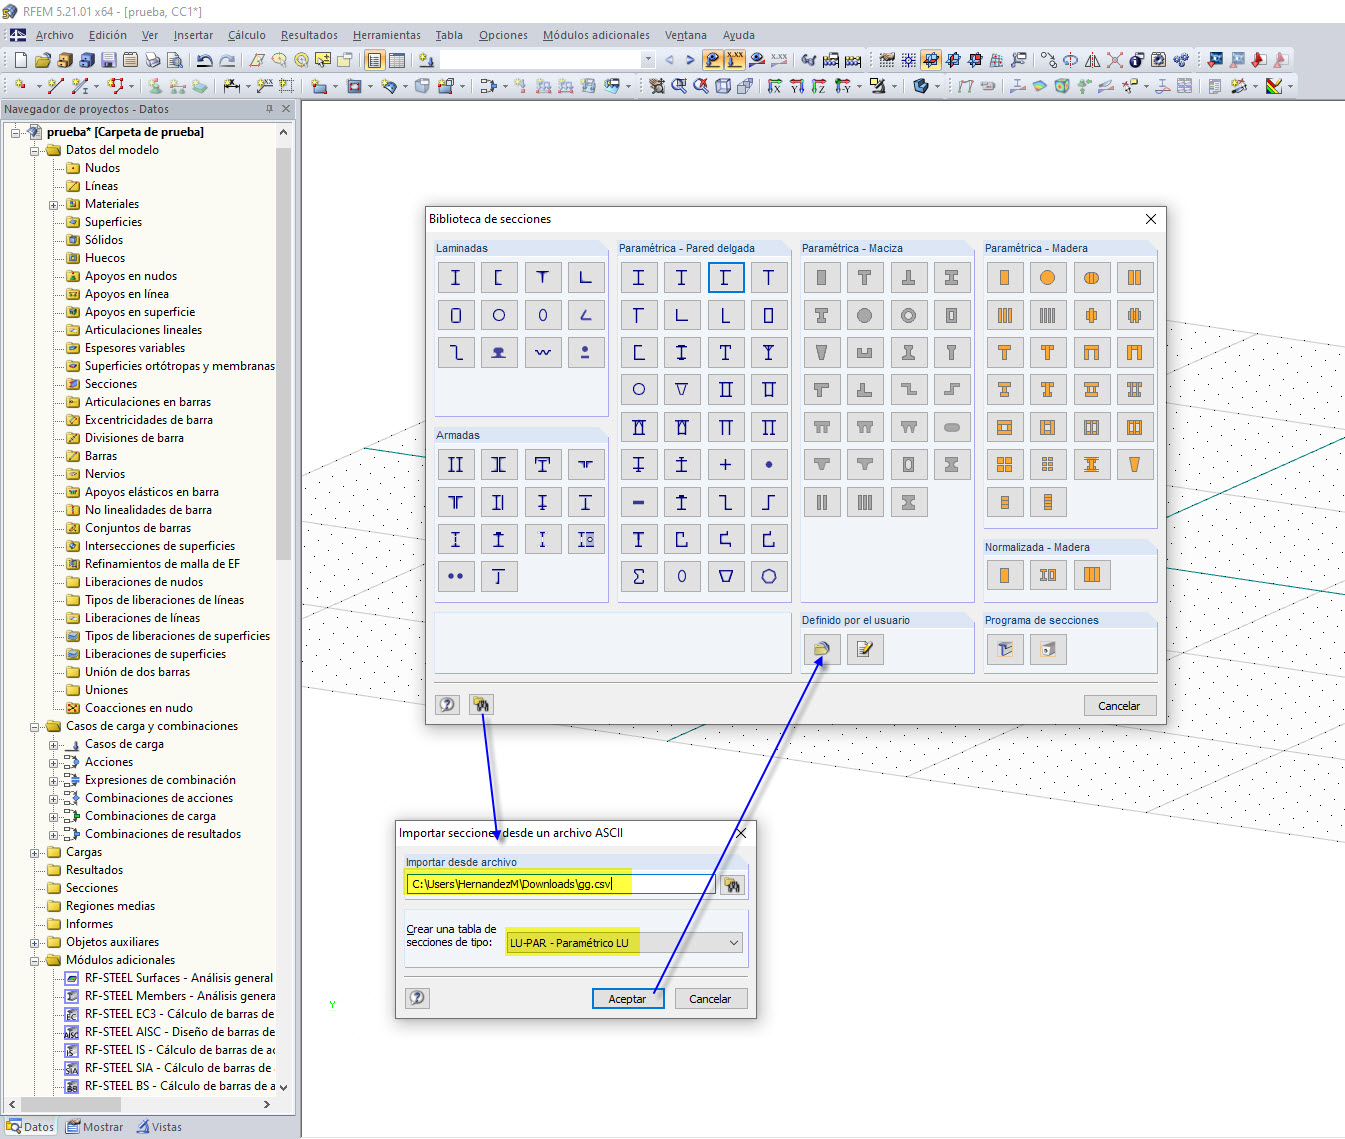Screen dimensions: 1345x1139
Task: Open the first Programa de secciones icon
Action: point(1004,650)
